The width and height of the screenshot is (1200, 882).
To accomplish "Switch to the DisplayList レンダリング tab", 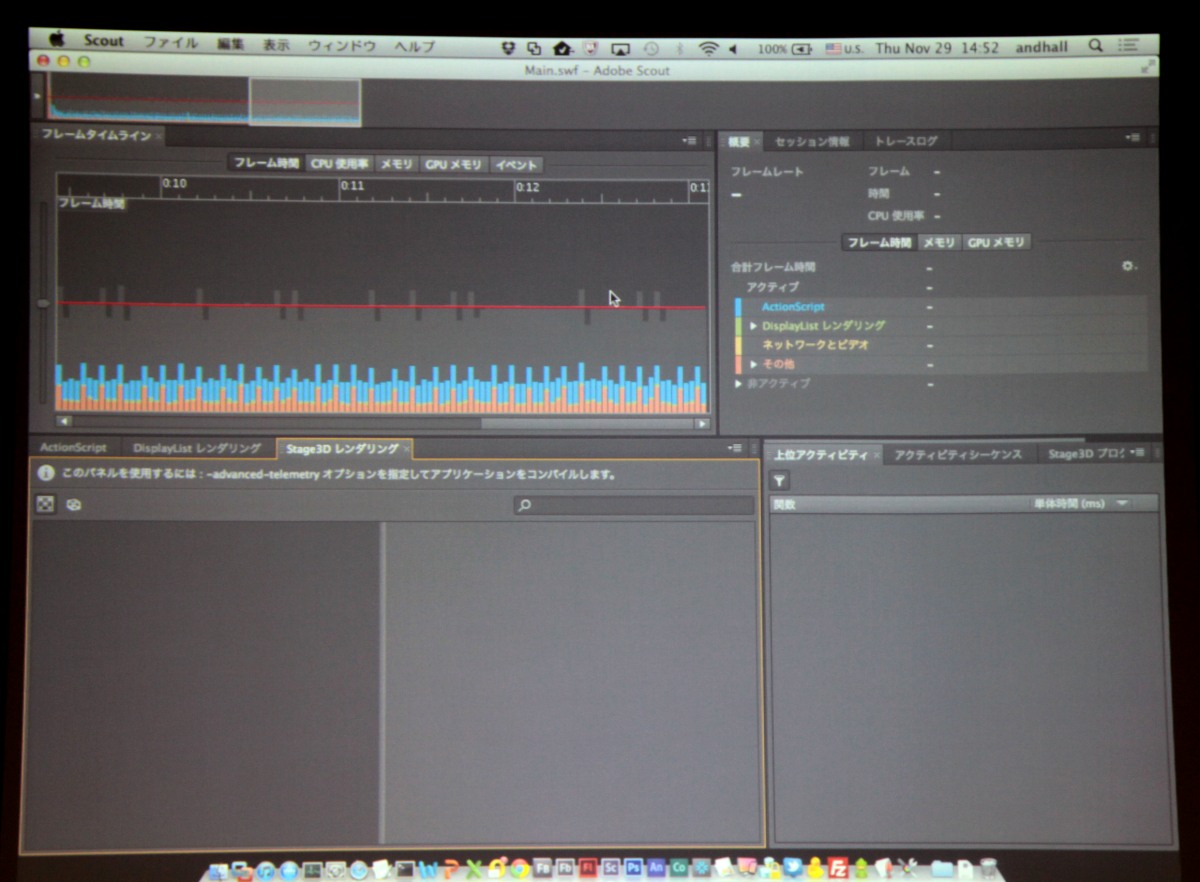I will pyautogui.click(x=196, y=448).
